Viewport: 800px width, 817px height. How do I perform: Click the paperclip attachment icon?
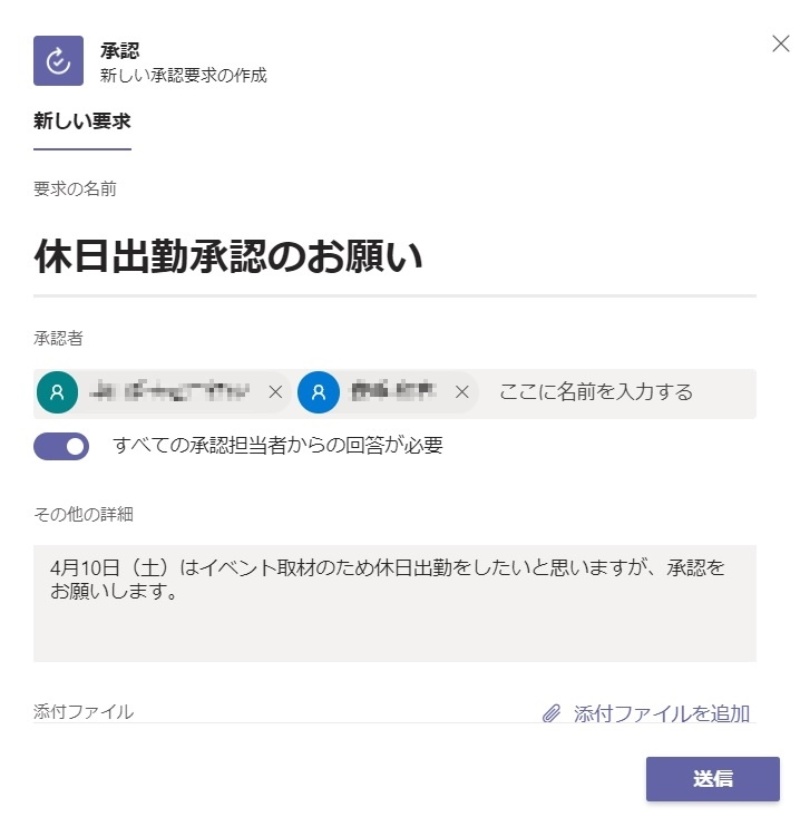pyautogui.click(x=551, y=714)
